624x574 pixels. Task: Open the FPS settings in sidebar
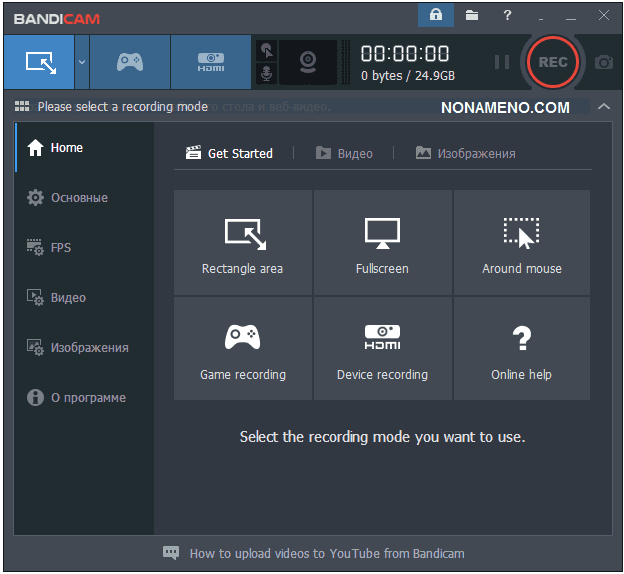pyautogui.click(x=61, y=248)
